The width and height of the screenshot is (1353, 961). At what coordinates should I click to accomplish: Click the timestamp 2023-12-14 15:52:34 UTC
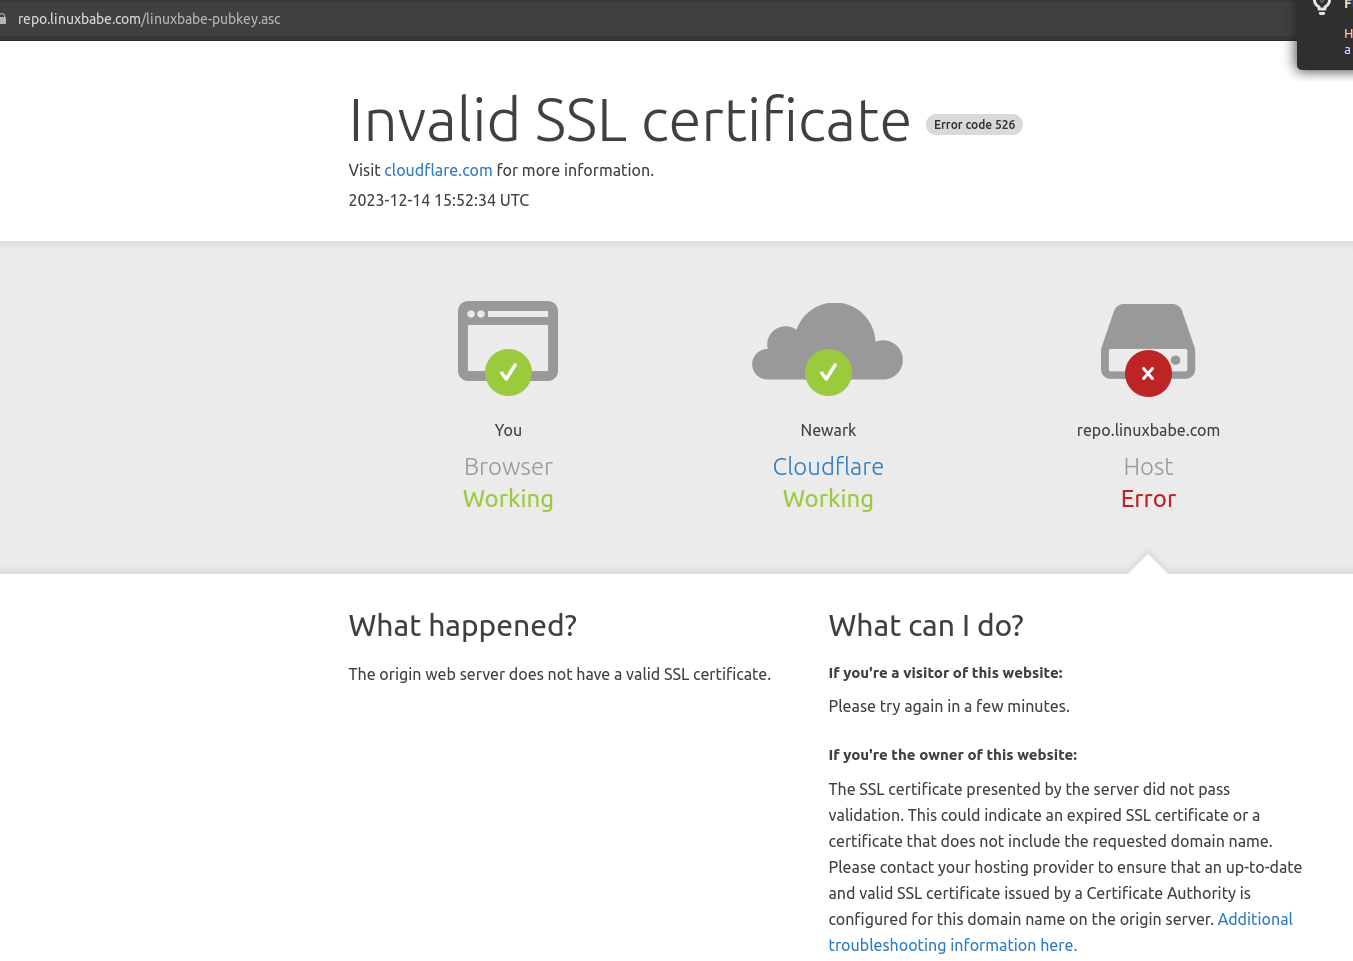[x=438, y=200]
